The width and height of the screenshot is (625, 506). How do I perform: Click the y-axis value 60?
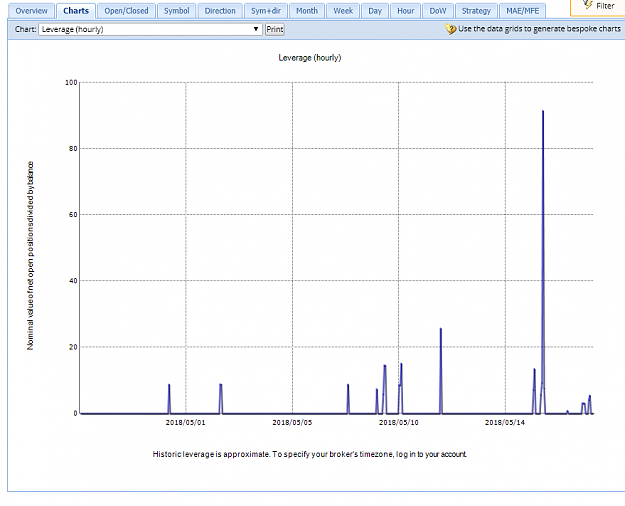(73, 215)
